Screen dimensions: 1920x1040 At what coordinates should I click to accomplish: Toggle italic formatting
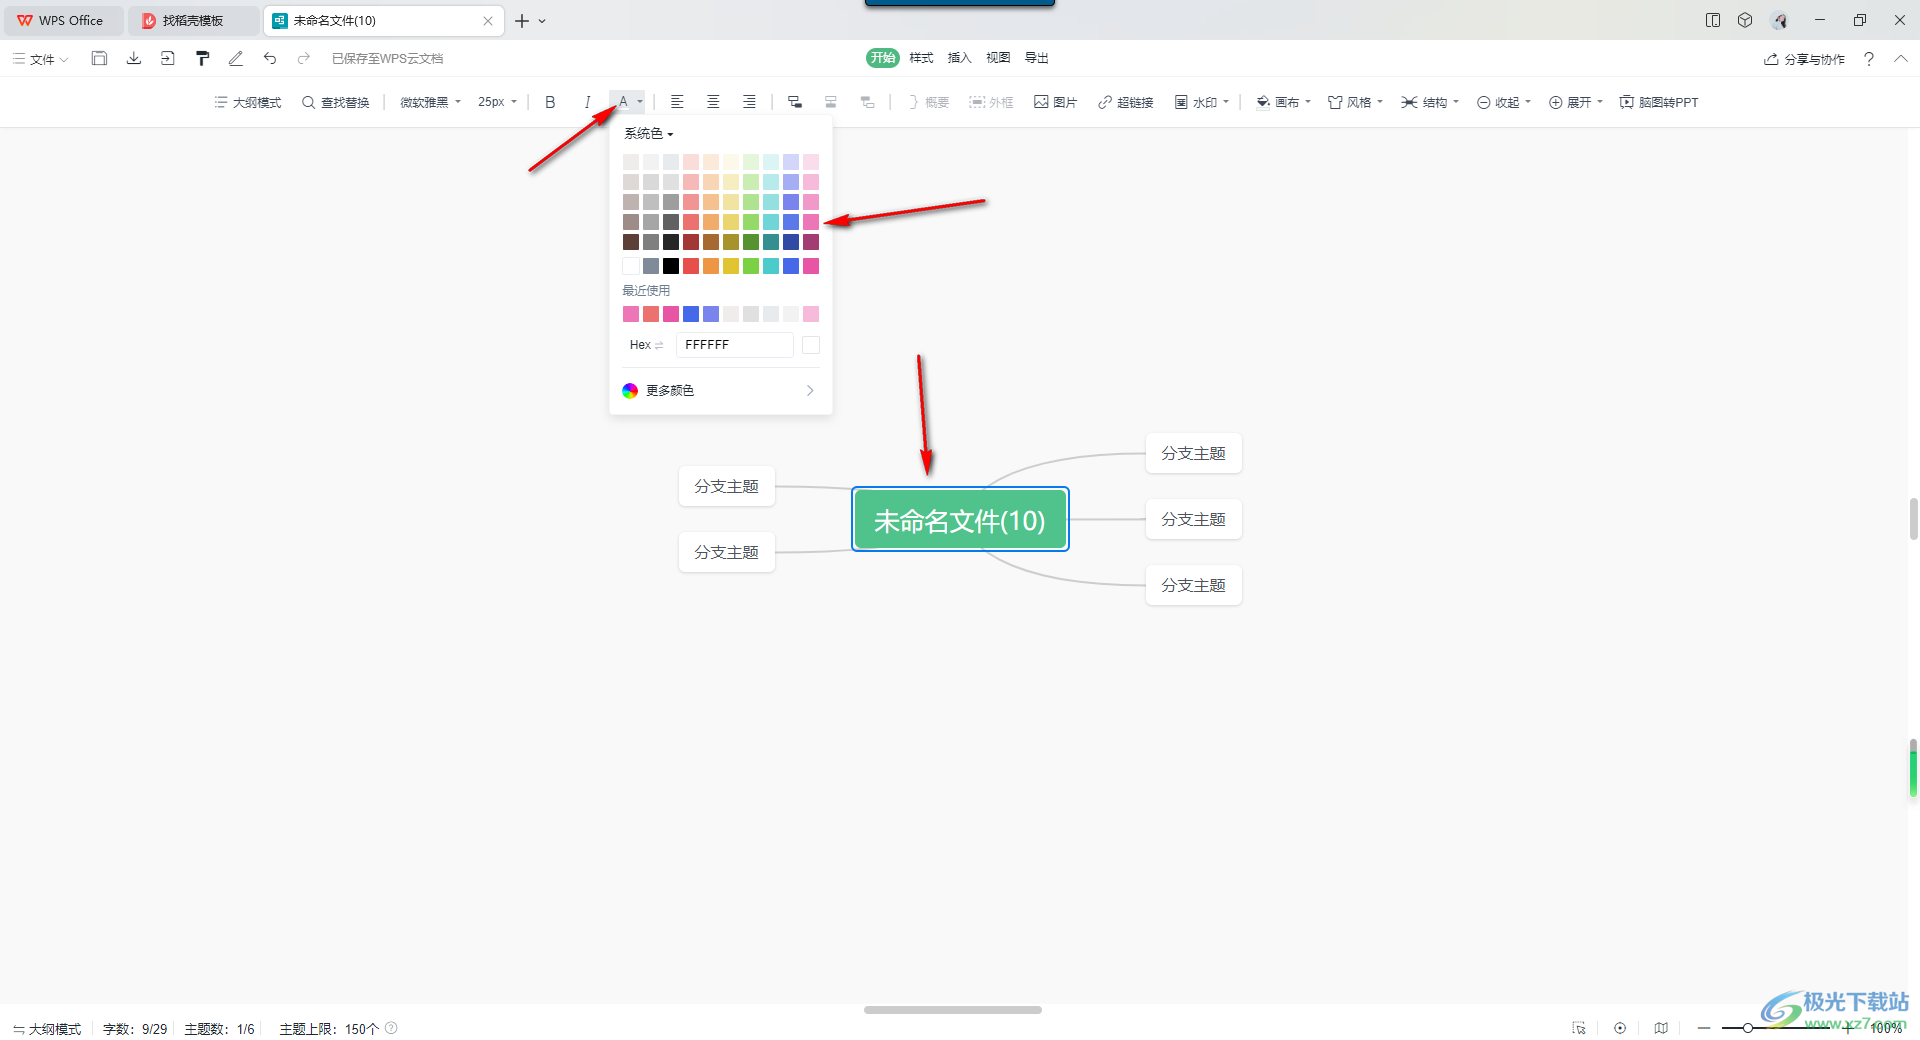coord(587,102)
